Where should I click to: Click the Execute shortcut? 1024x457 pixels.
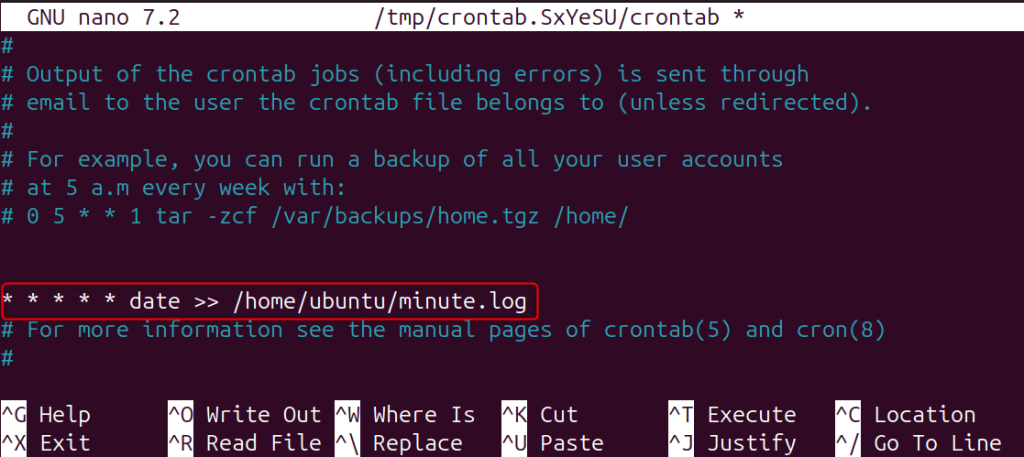point(751,415)
